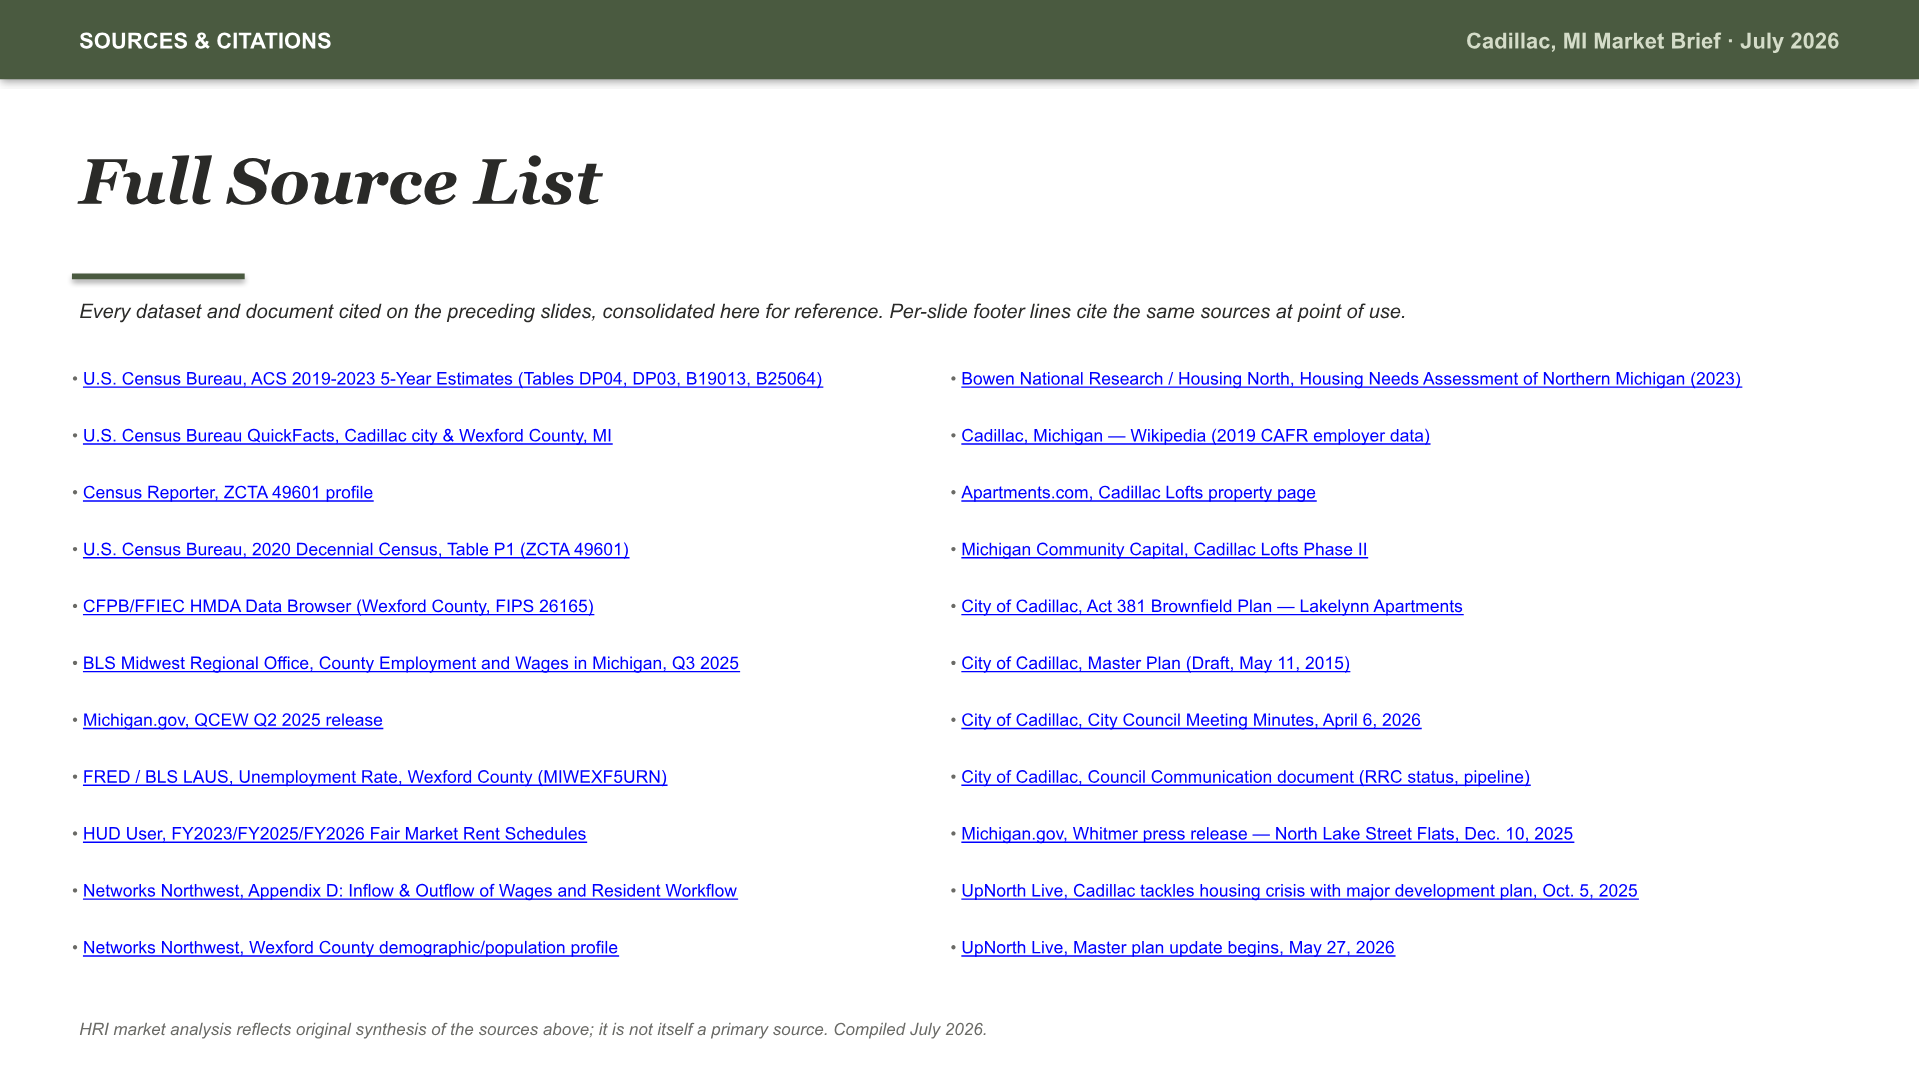Open City Council Meeting Minutes April 6, 2026 link

[1191, 721]
